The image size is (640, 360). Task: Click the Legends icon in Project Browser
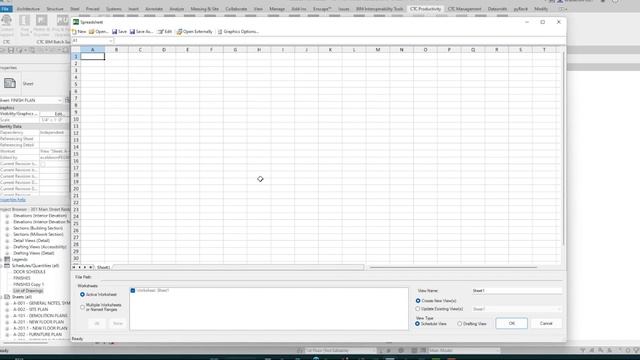[7, 259]
